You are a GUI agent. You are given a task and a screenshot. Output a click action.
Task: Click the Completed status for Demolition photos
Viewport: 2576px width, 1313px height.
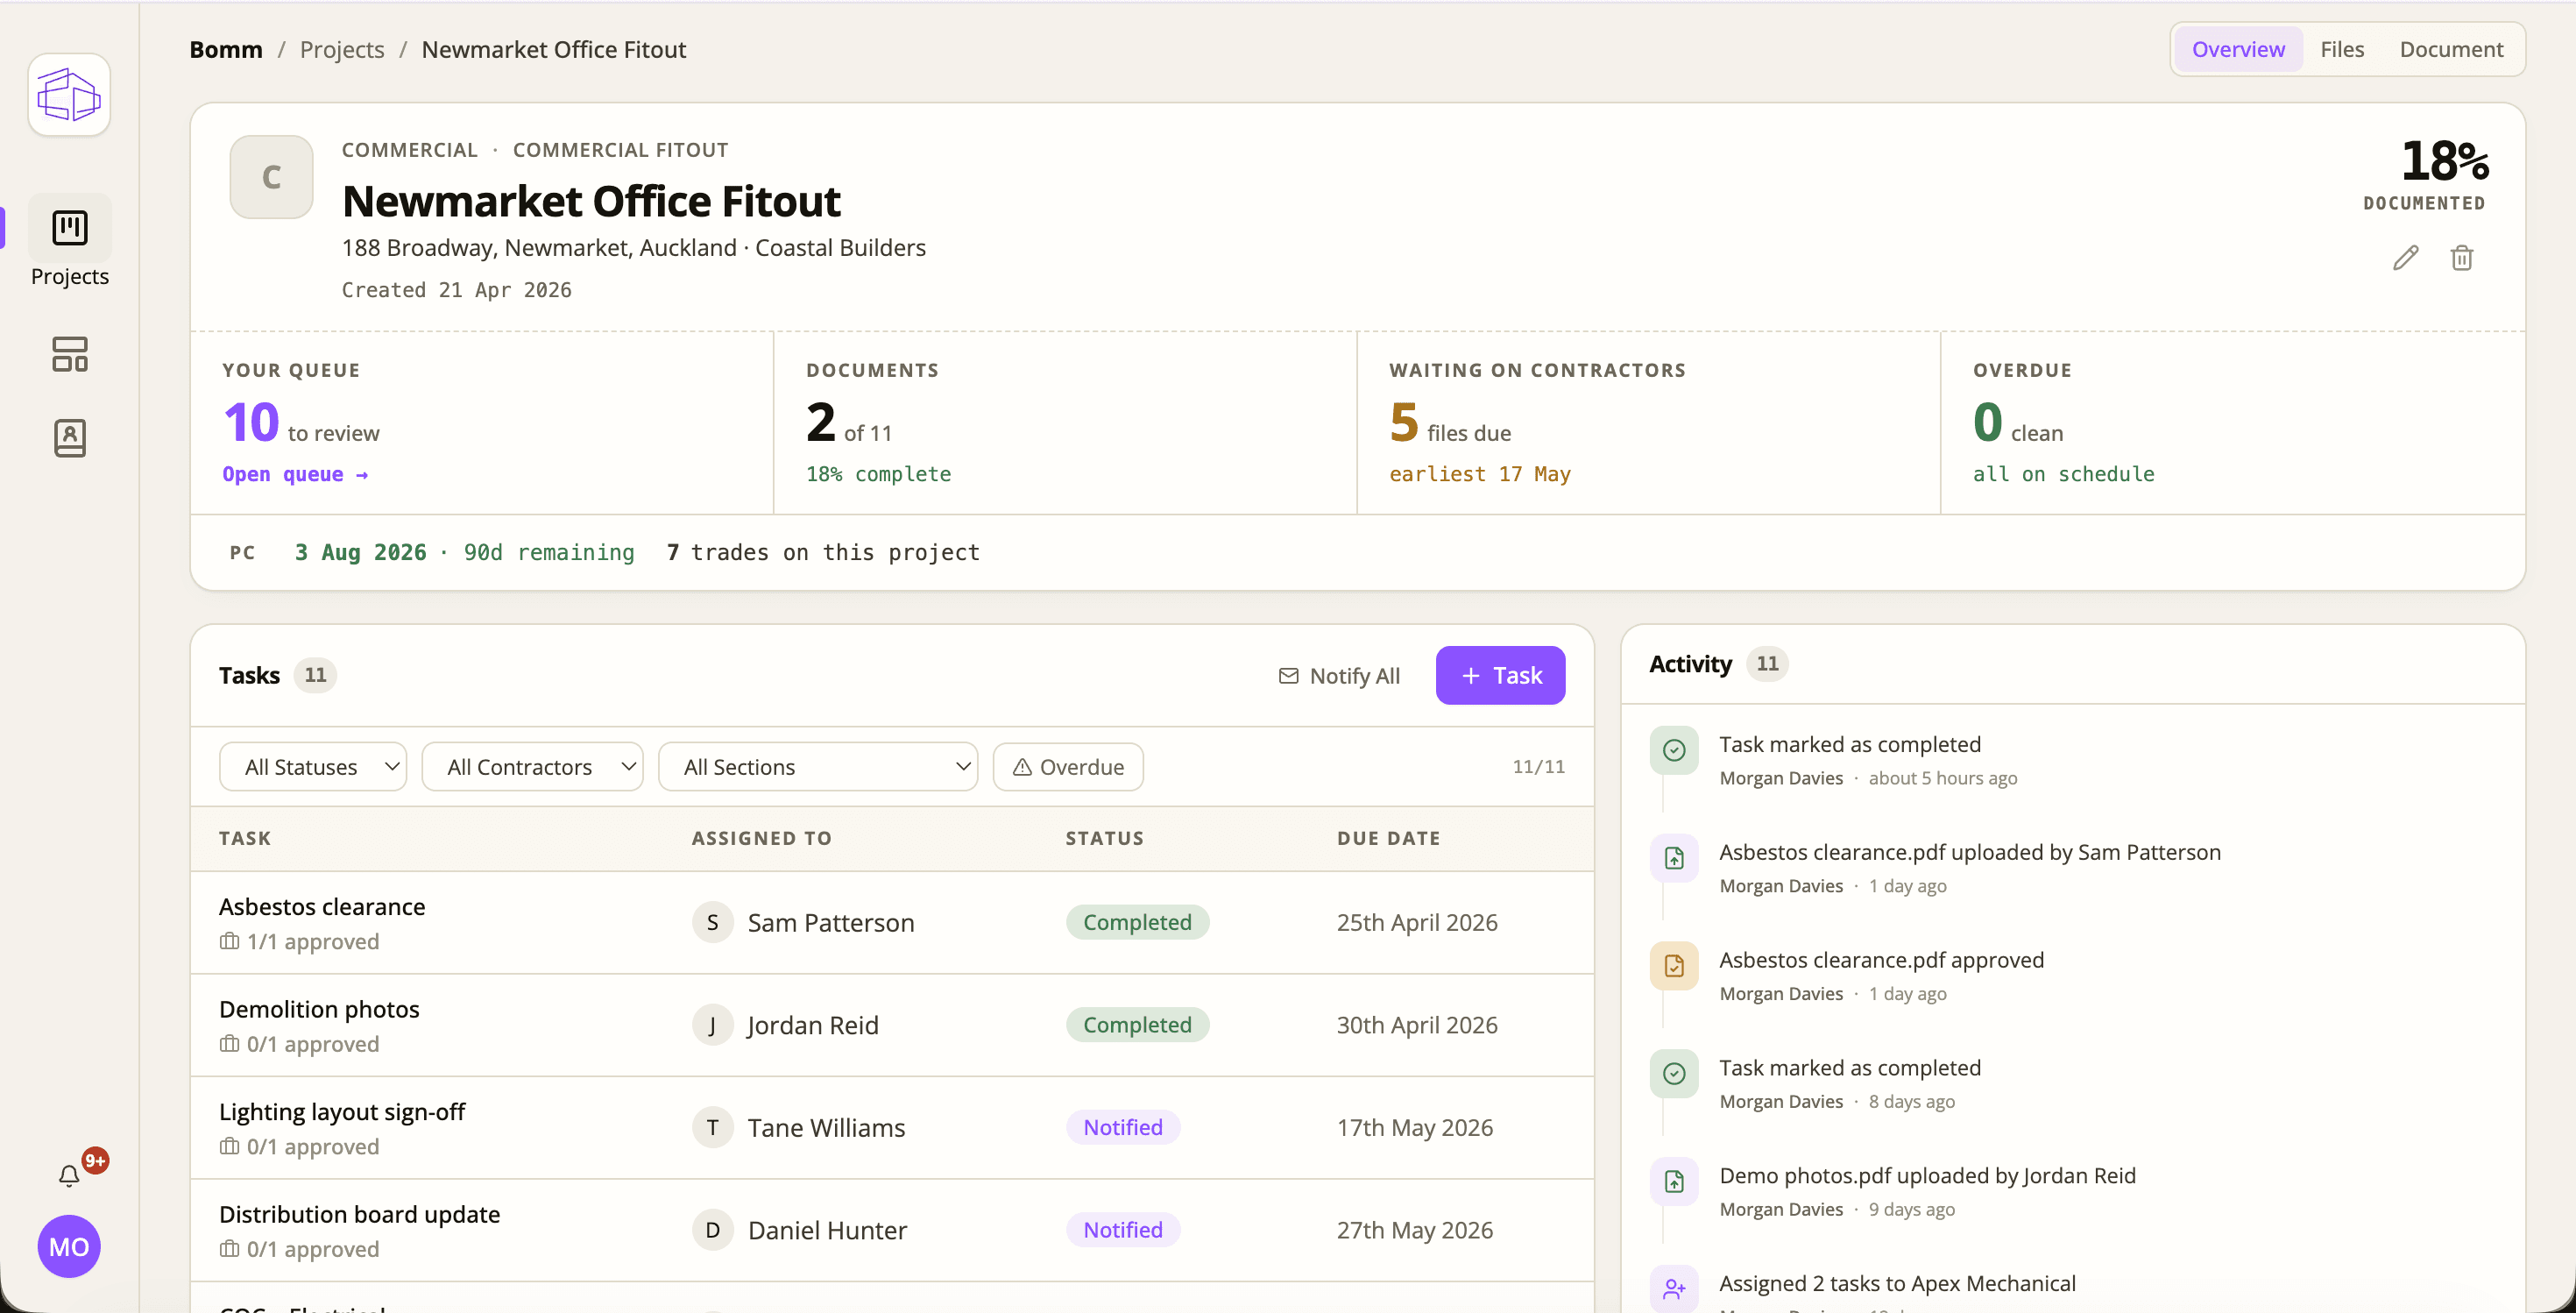click(1137, 1025)
